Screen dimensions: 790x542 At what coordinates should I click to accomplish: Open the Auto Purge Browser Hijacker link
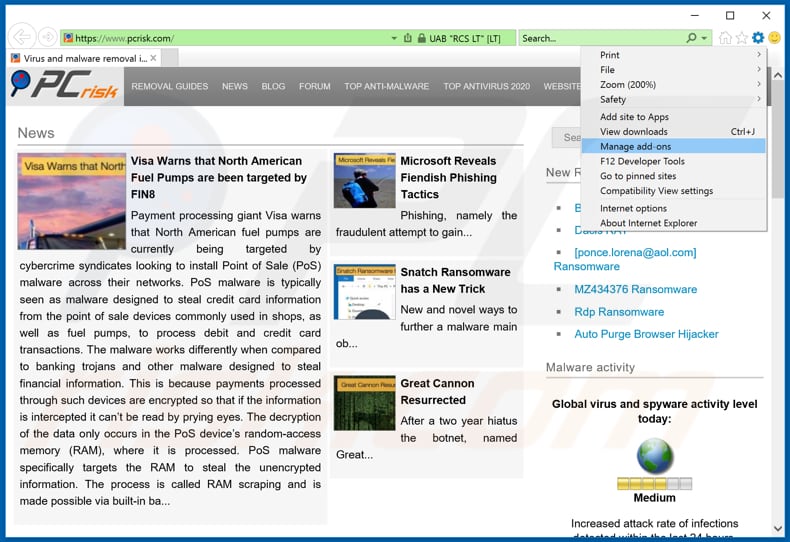point(646,334)
